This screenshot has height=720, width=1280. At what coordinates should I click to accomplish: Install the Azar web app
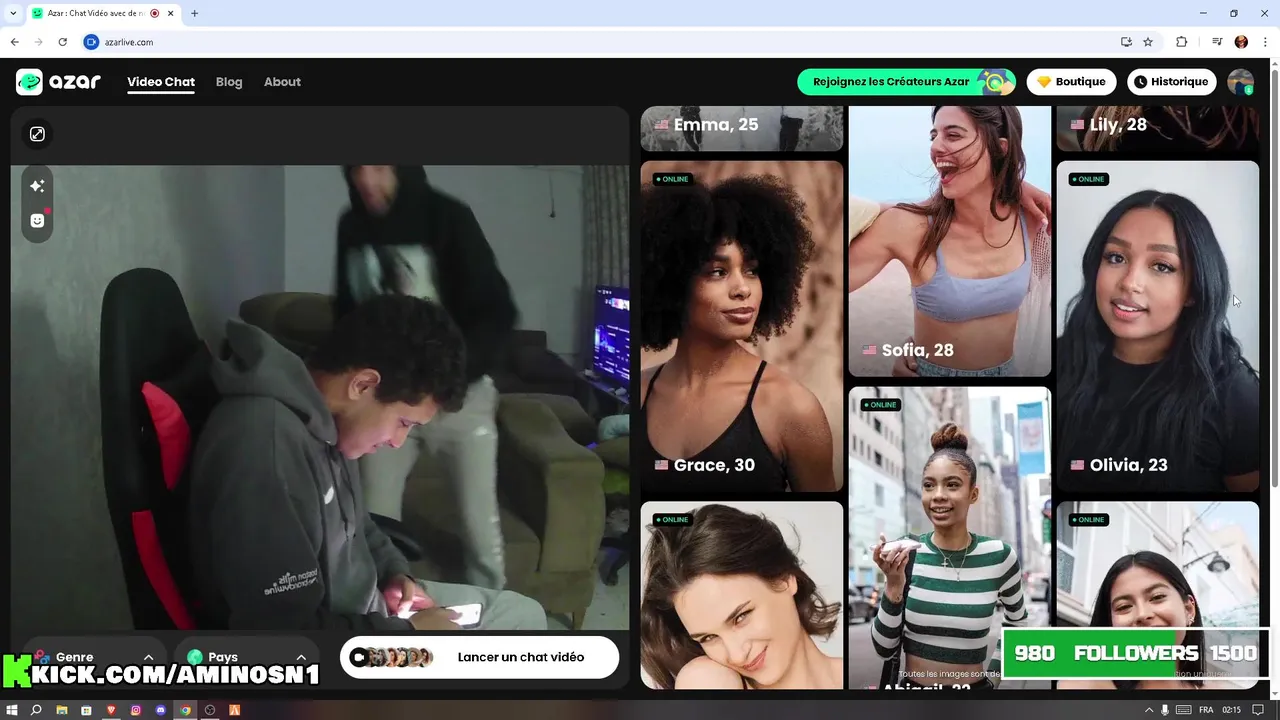coord(1126,42)
